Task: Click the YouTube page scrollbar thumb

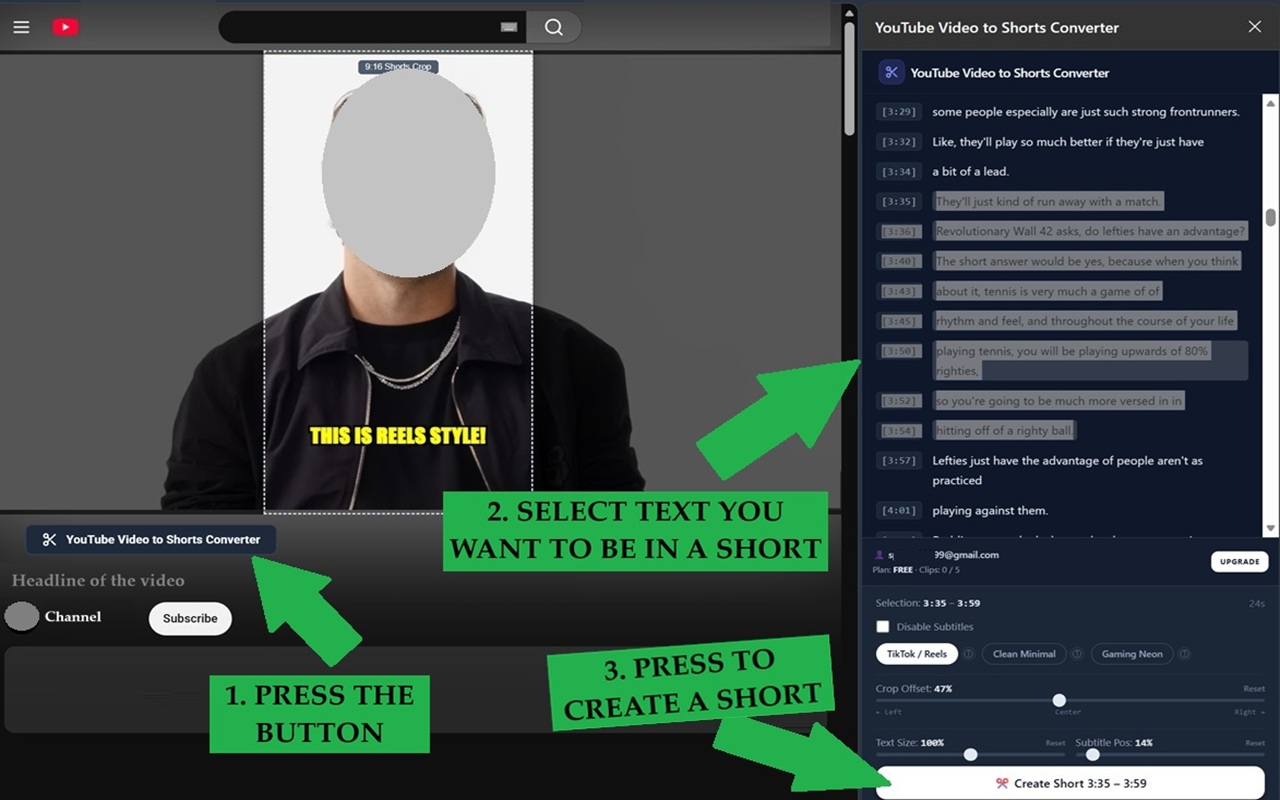Action: tap(850, 78)
